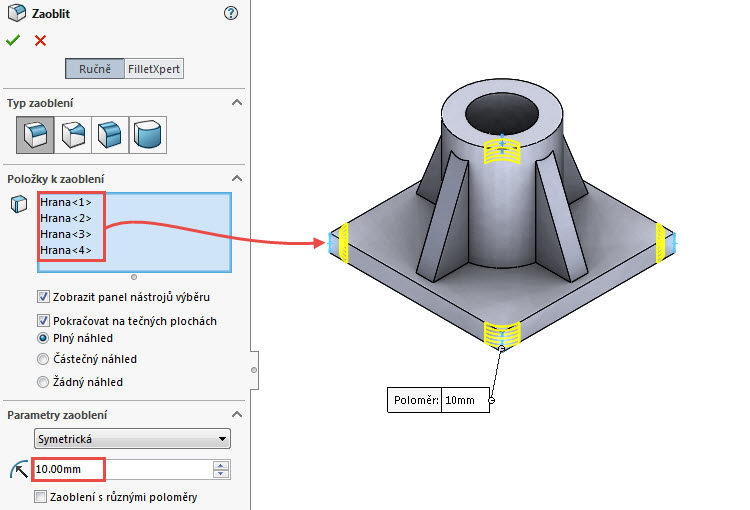Collapse the Typ zaoblení section
The width and height of the screenshot is (750, 510).
(237, 102)
